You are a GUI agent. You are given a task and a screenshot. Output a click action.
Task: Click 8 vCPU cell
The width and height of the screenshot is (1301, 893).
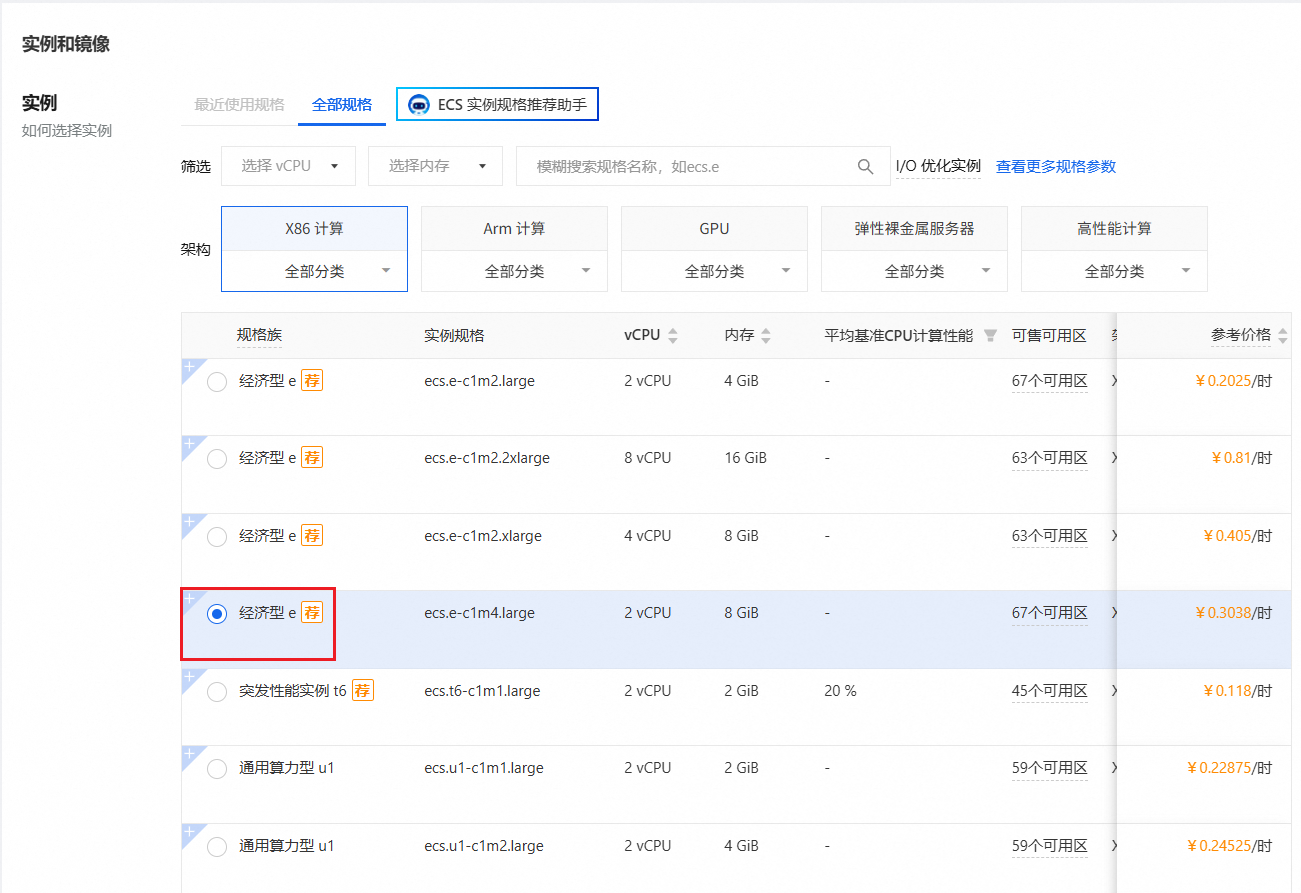coord(648,458)
